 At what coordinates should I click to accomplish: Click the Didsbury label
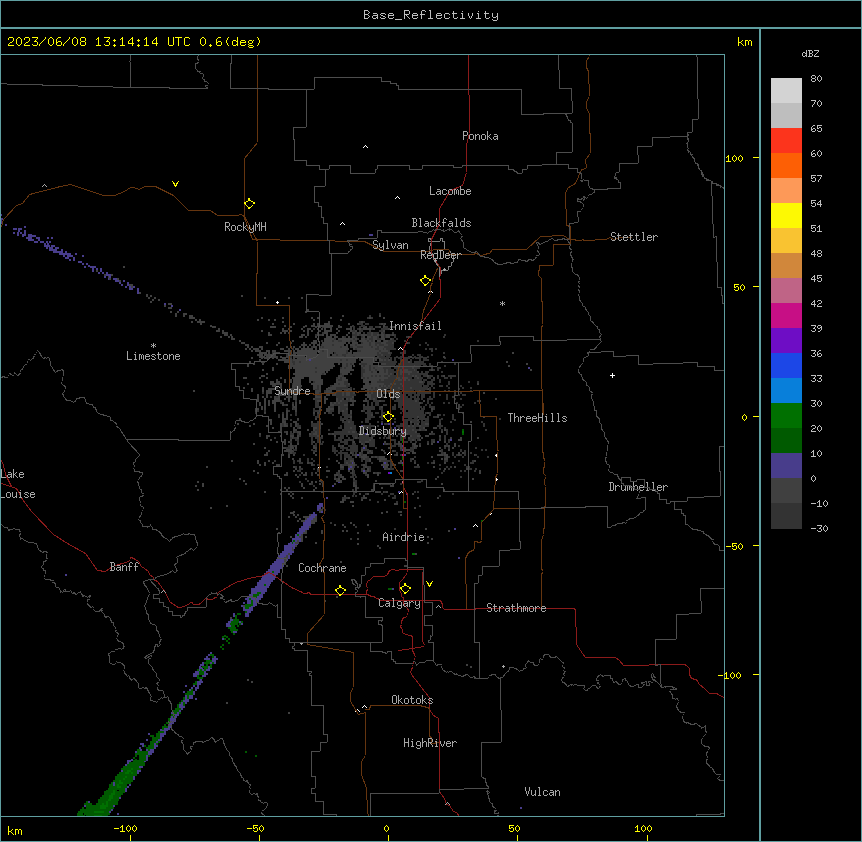(x=383, y=431)
